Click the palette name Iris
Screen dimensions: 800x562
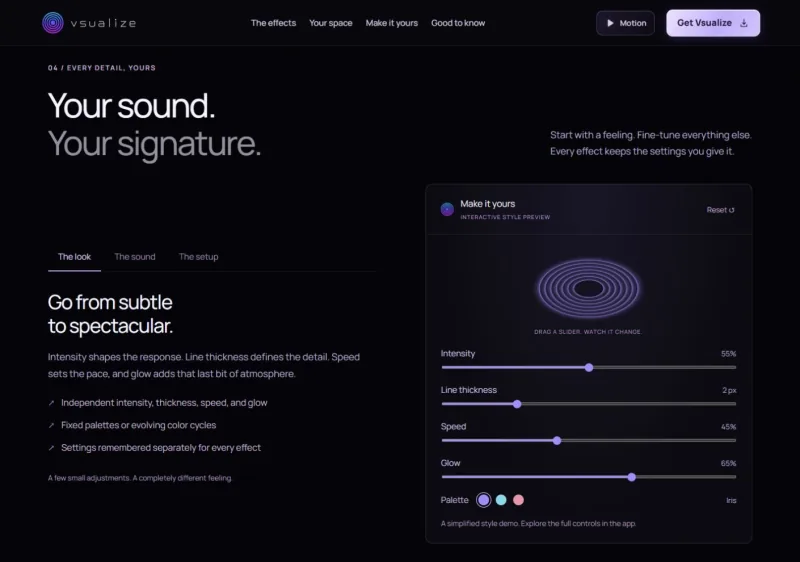pyautogui.click(x=731, y=500)
